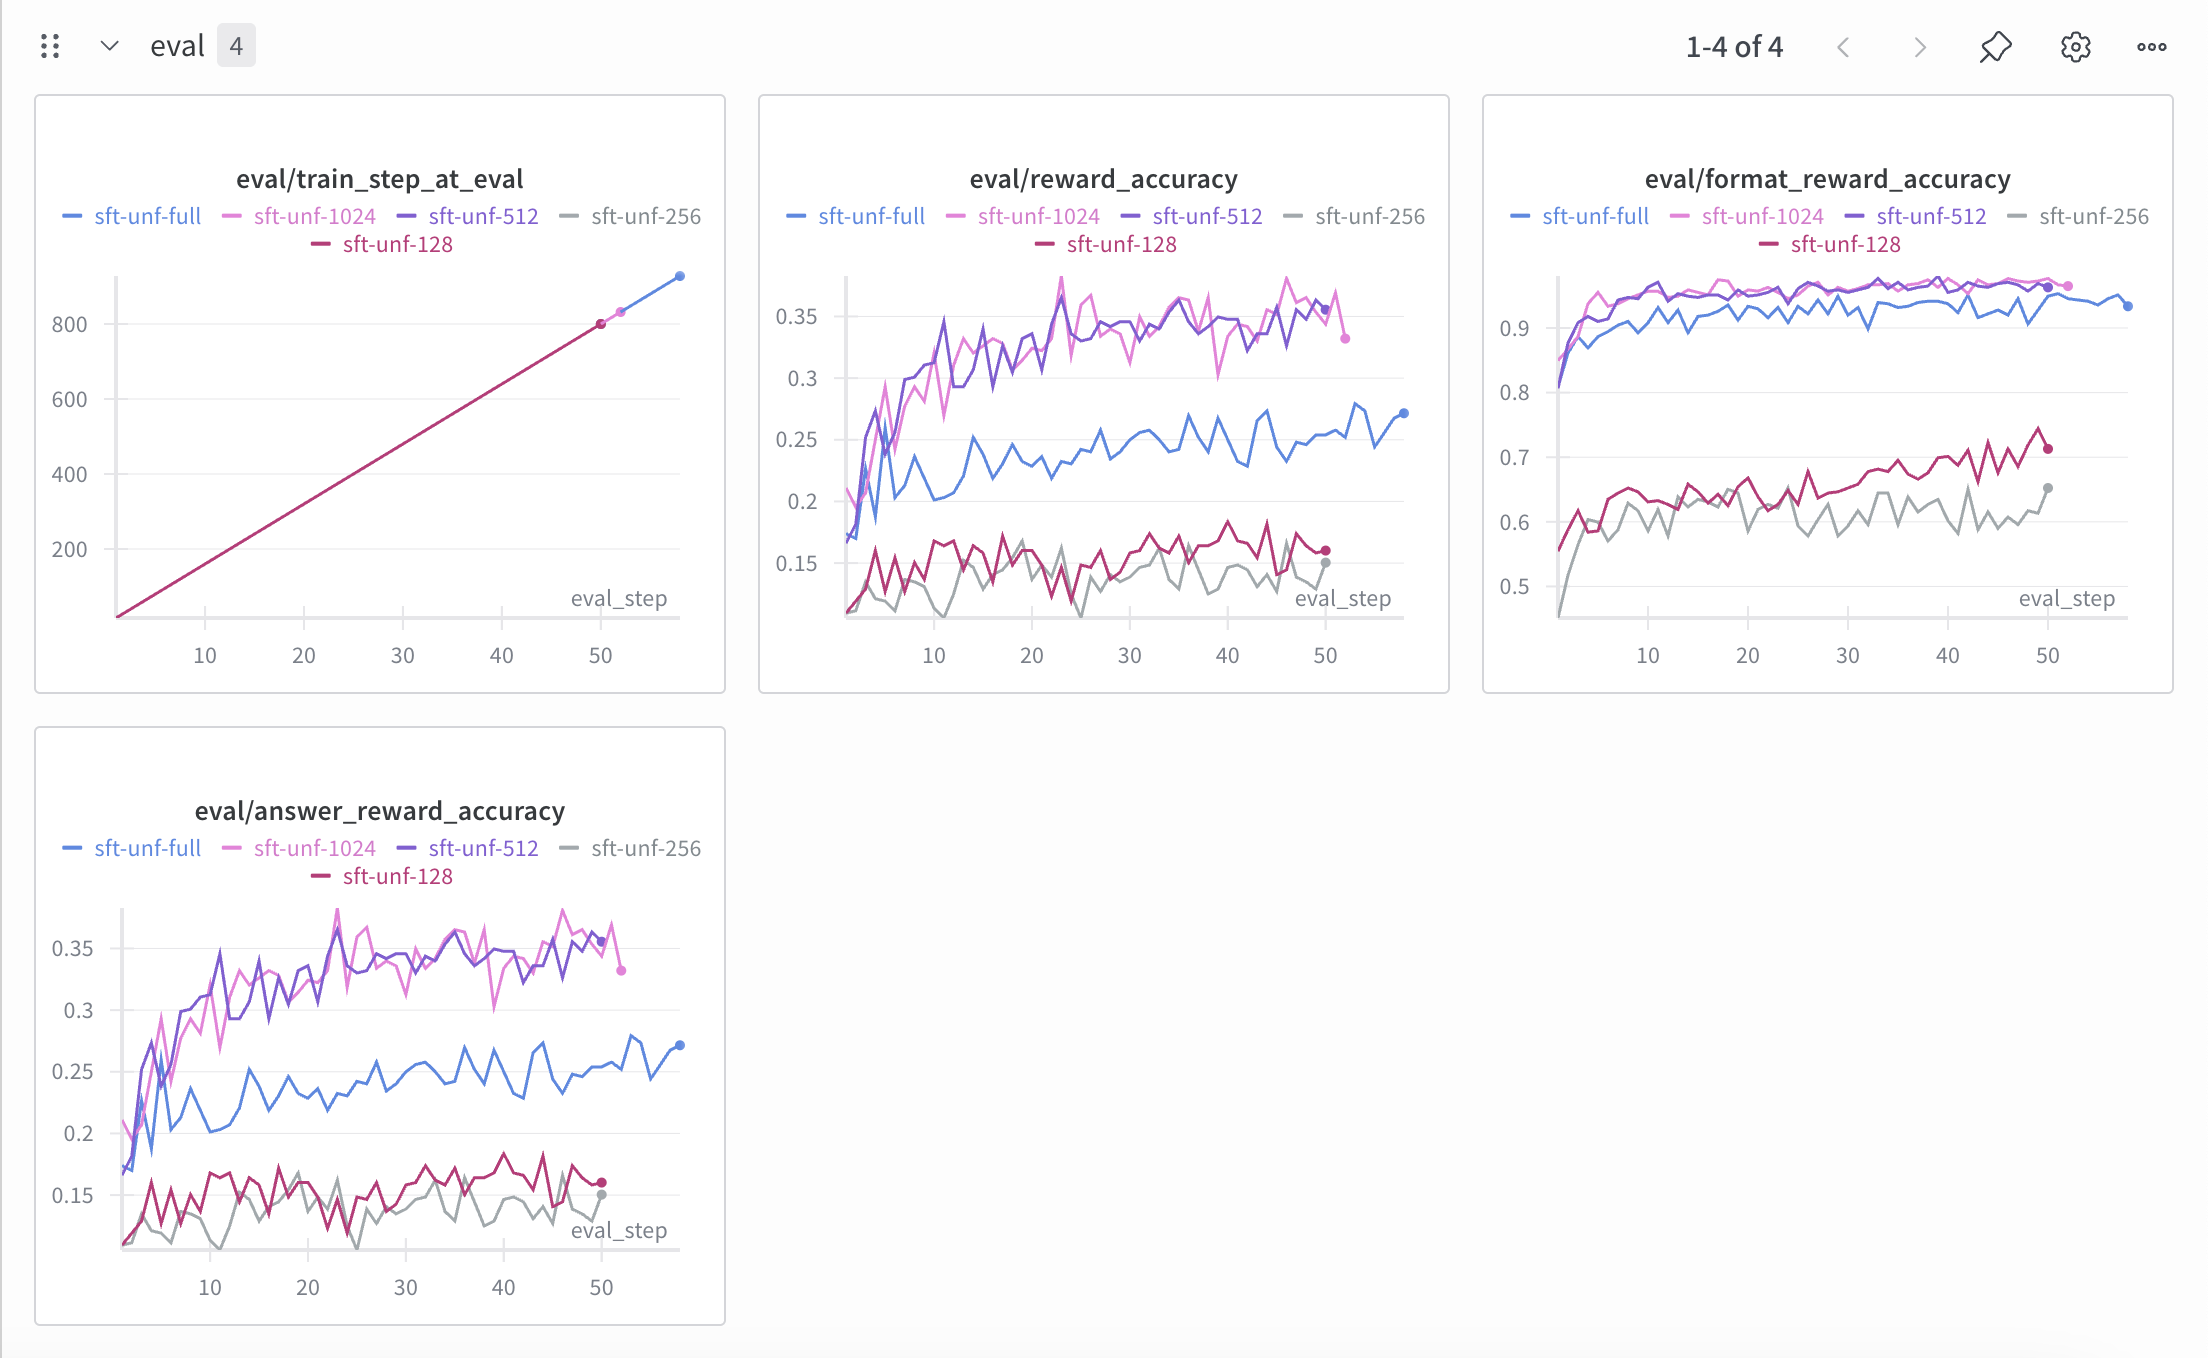
Task: Click sft-unf-256 legend in reward_accuracy chart
Action: 1369,216
